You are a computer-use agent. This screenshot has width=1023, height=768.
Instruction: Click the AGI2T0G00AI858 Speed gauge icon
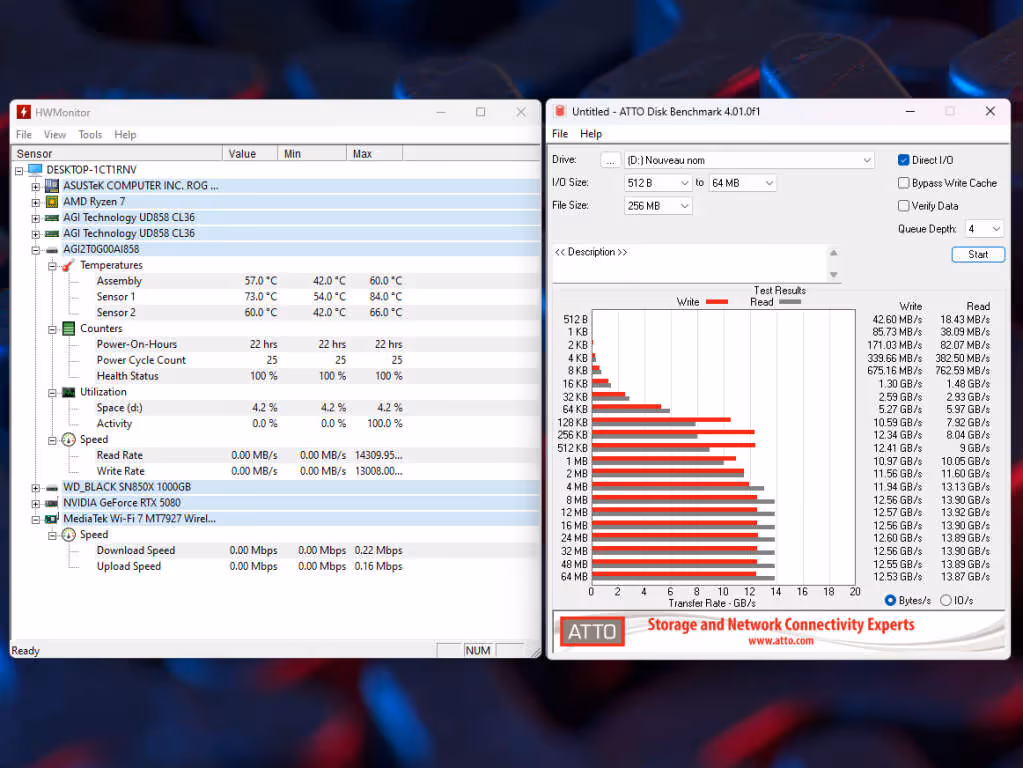69,440
